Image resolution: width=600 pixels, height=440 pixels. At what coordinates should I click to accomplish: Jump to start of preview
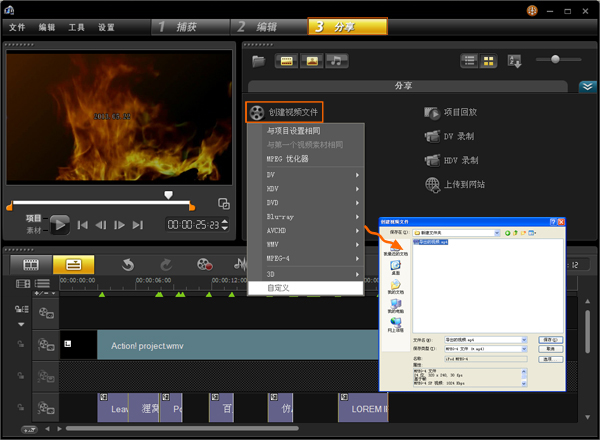point(83,225)
